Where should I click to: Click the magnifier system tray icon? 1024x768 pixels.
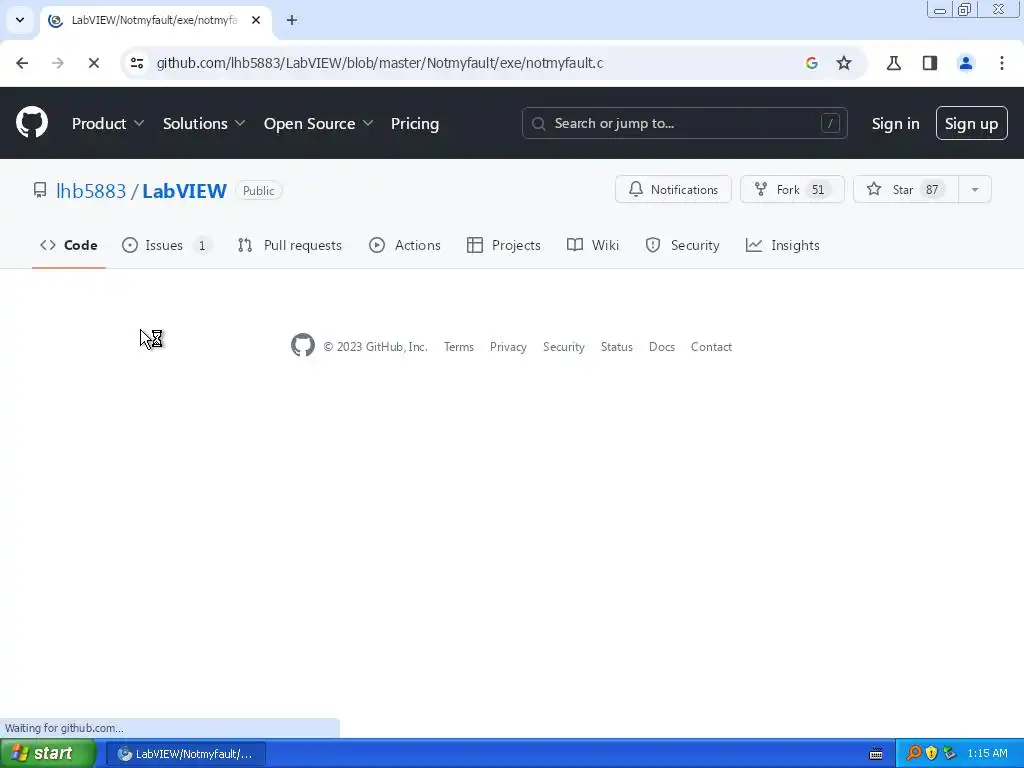[914, 753]
